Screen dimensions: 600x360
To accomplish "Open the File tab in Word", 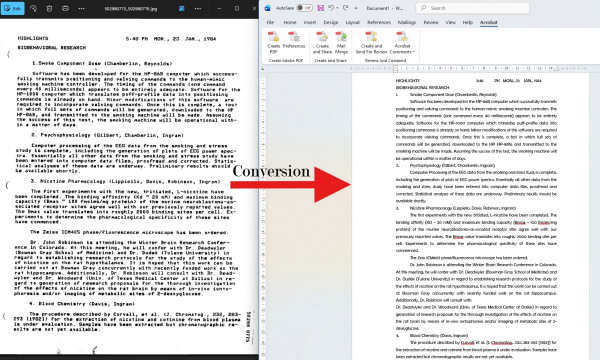I will 270,23.
